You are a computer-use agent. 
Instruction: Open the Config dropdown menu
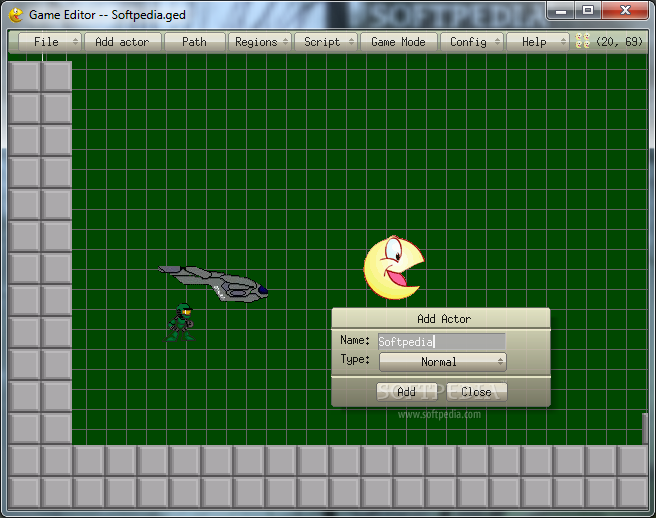472,42
